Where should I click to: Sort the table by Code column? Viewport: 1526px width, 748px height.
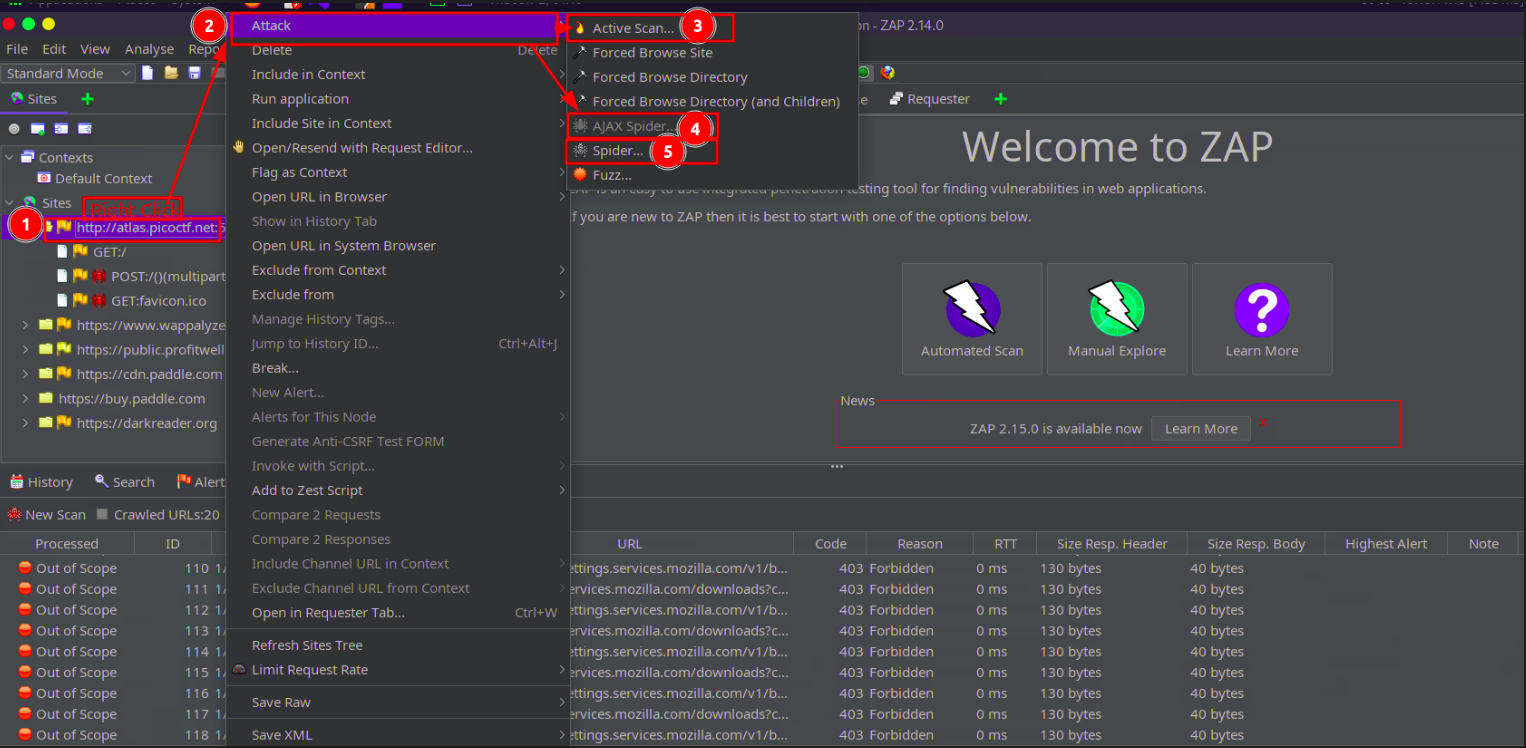830,544
